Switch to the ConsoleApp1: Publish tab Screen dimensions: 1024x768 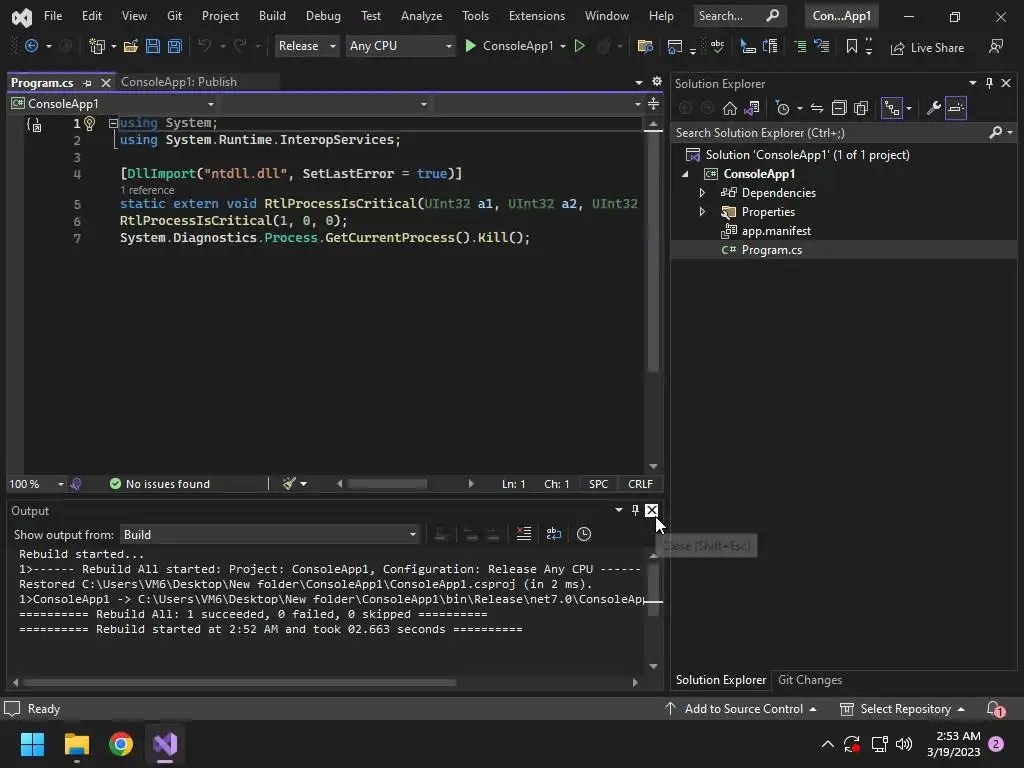click(x=179, y=82)
